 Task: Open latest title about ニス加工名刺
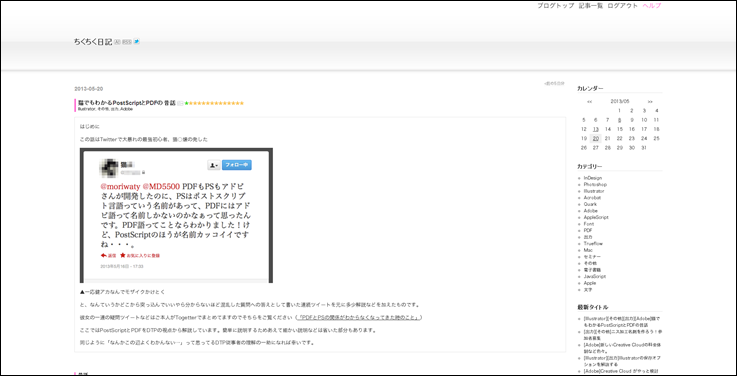coord(622,335)
